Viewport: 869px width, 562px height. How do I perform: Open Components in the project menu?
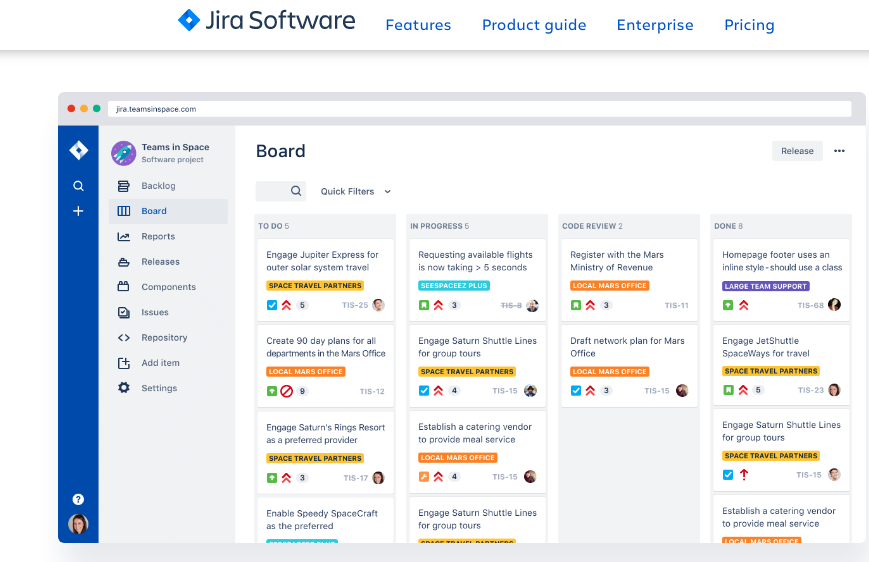tap(168, 287)
